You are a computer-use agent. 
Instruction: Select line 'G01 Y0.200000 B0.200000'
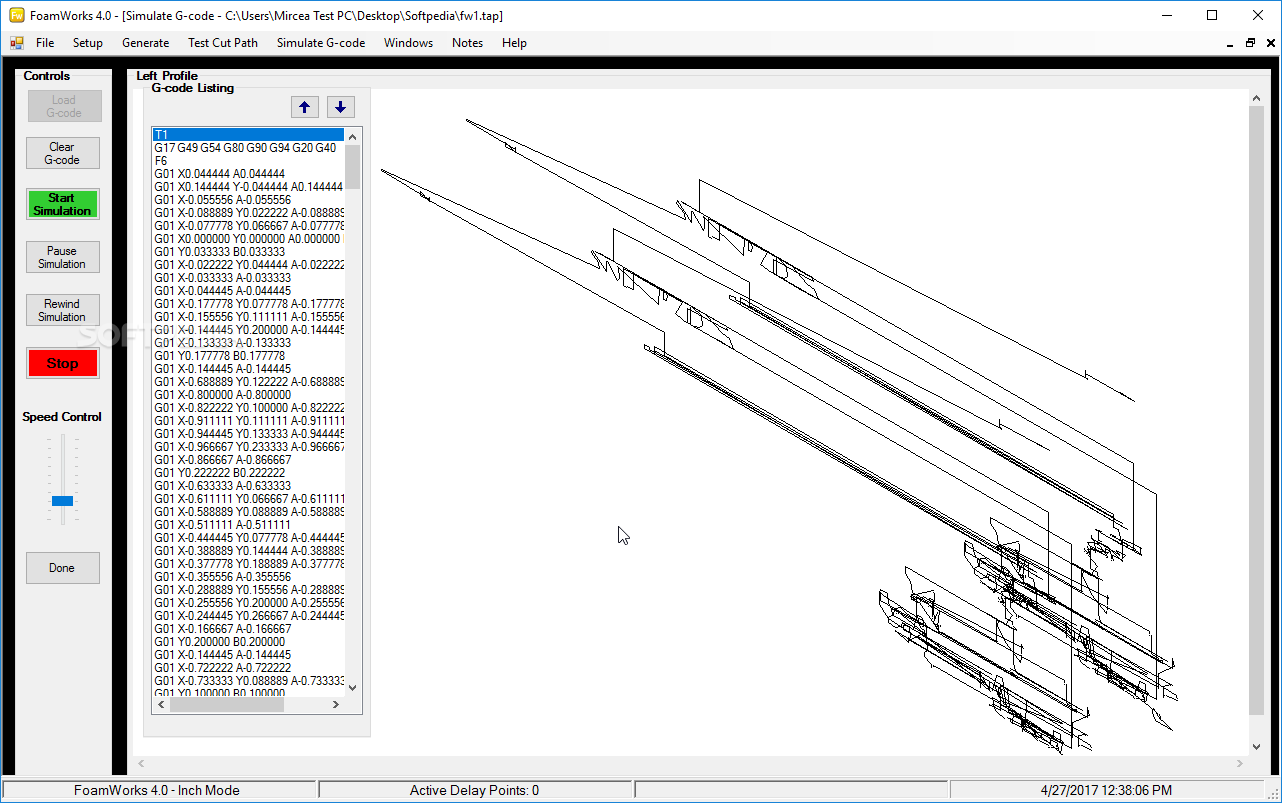pos(248,641)
